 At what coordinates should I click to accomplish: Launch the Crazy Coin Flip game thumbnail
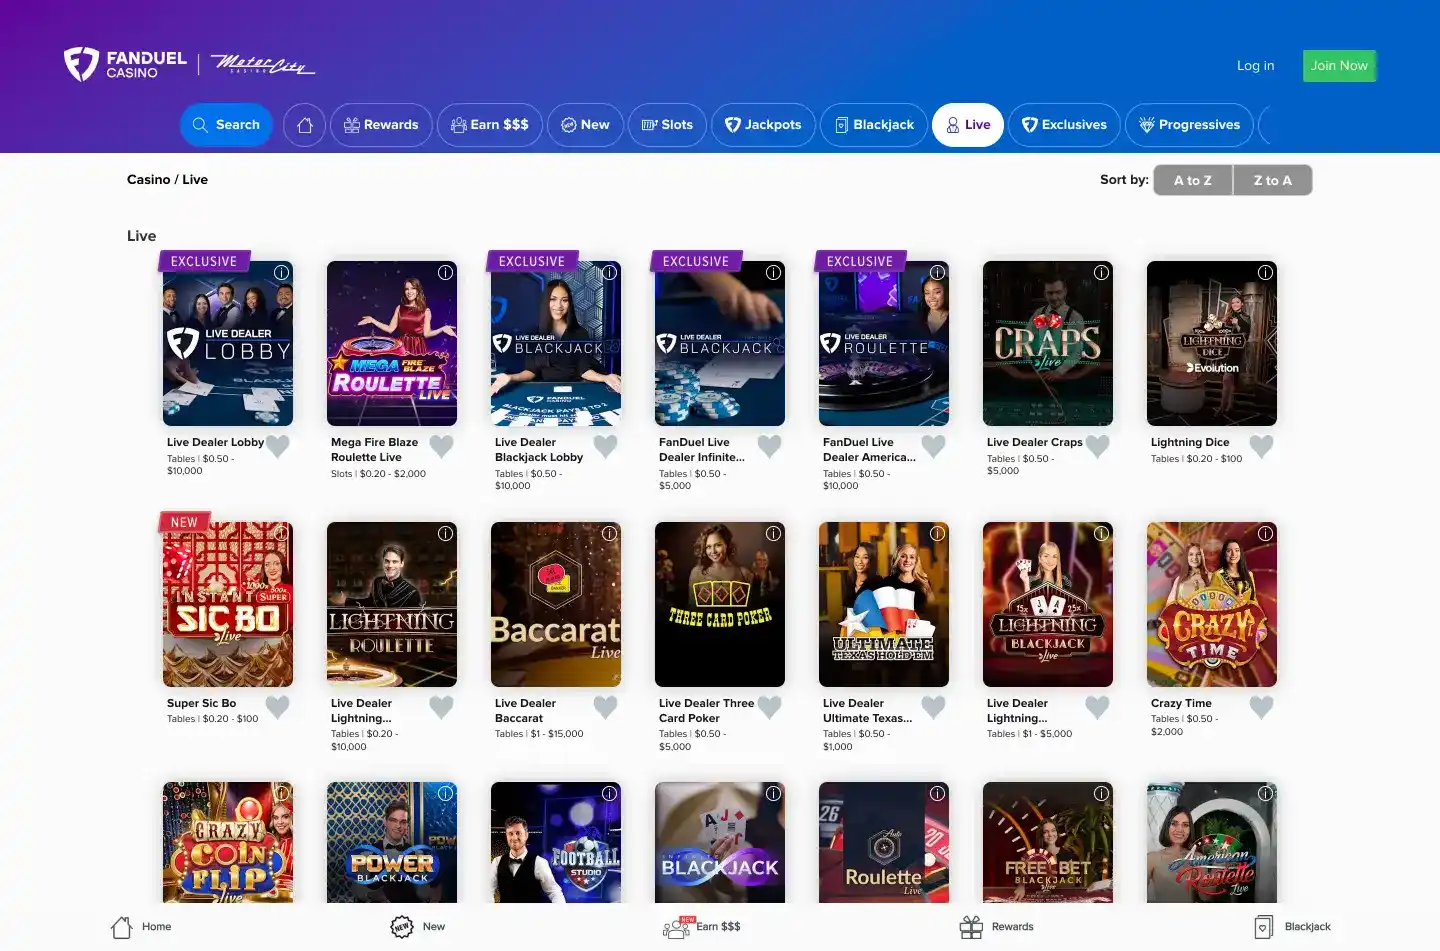coord(228,842)
